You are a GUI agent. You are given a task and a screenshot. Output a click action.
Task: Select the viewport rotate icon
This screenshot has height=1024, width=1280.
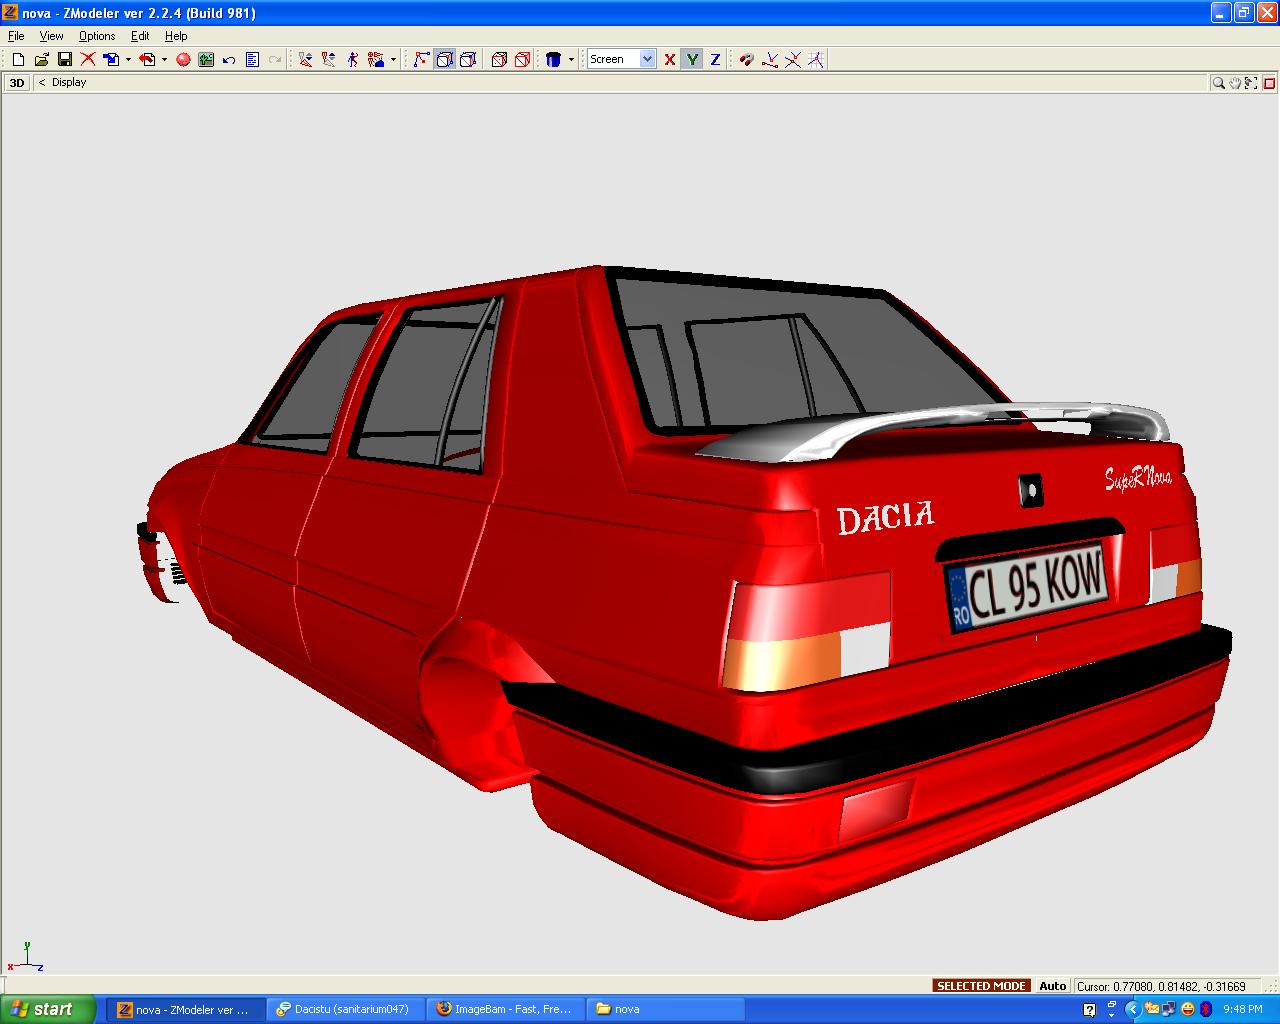[x=1251, y=83]
